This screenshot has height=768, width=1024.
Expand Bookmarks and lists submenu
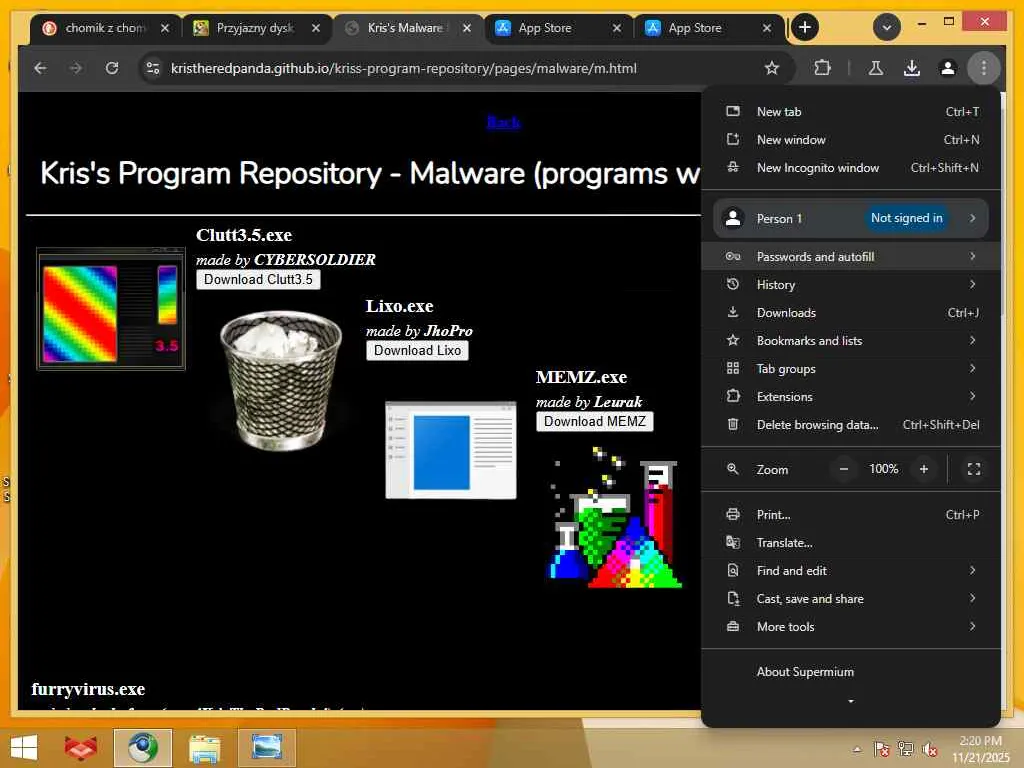pos(851,341)
